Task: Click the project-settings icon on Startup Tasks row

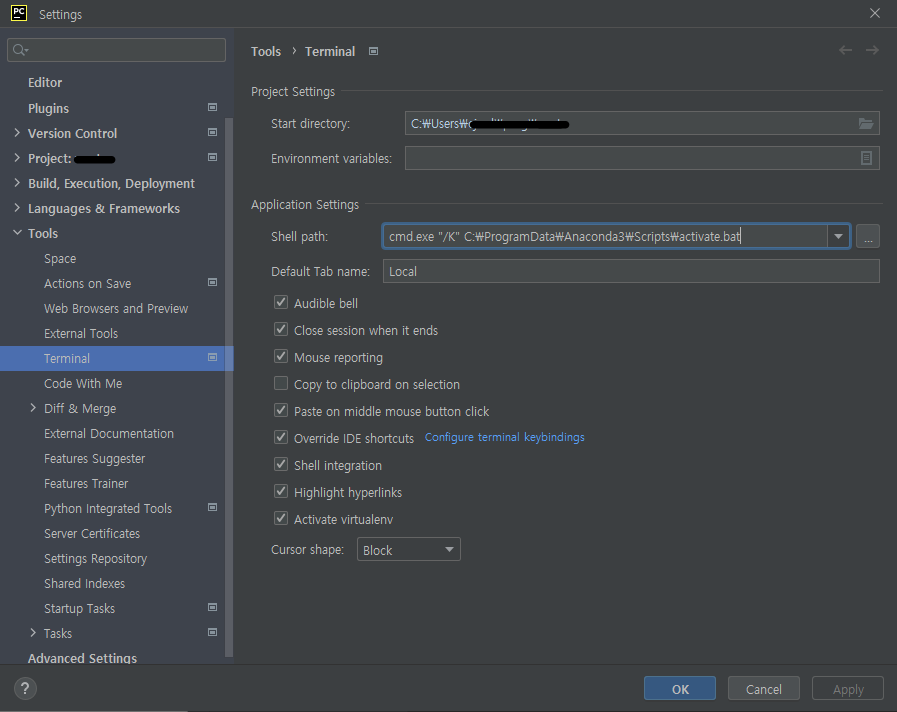Action: click(x=212, y=607)
